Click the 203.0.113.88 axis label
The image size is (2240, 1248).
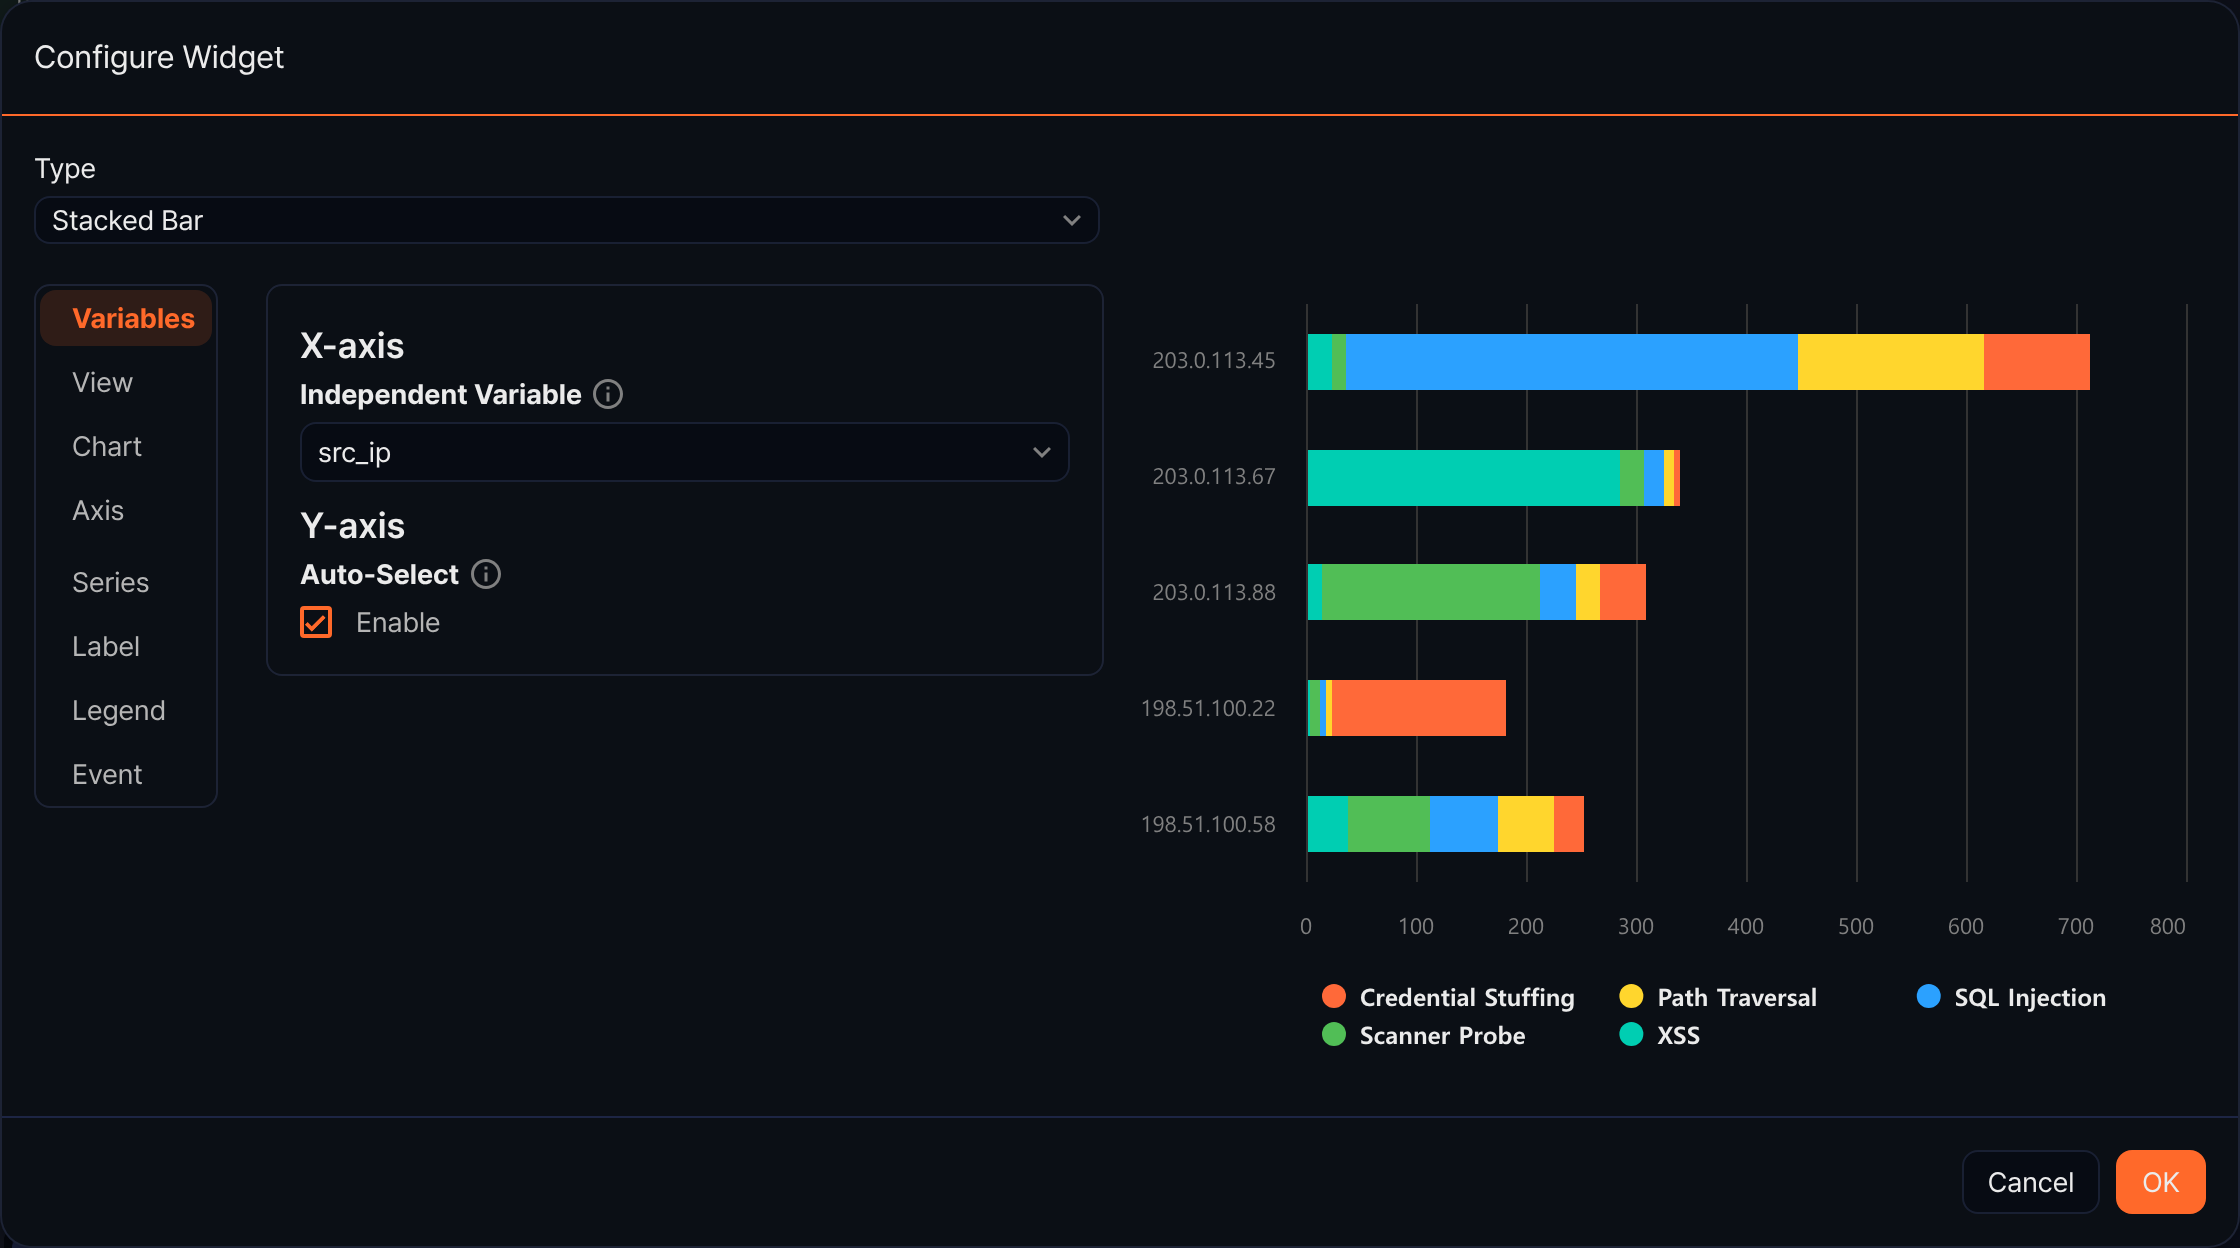(1213, 593)
